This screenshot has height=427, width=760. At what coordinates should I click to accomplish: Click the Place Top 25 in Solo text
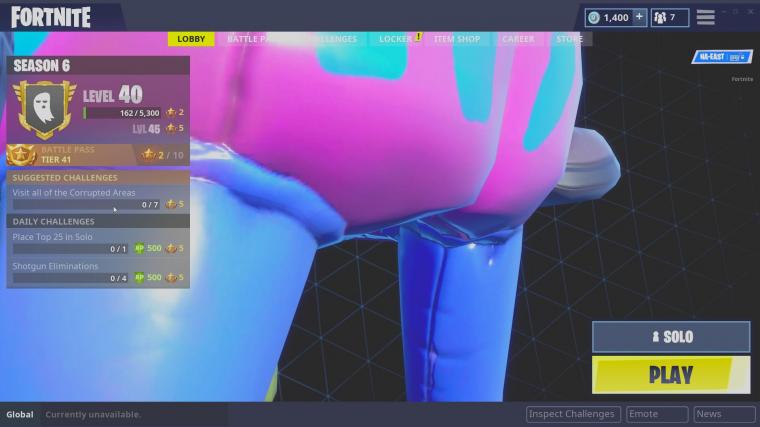click(52, 237)
